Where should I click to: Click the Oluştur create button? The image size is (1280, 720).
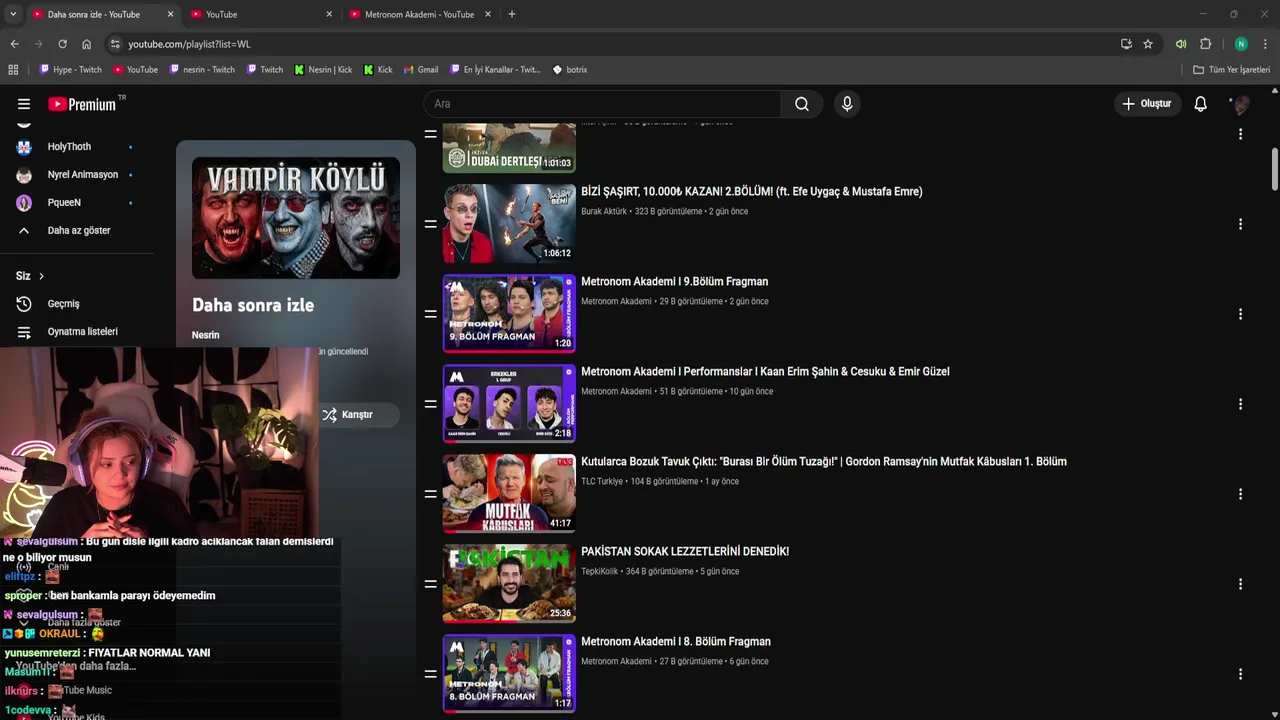click(1147, 104)
